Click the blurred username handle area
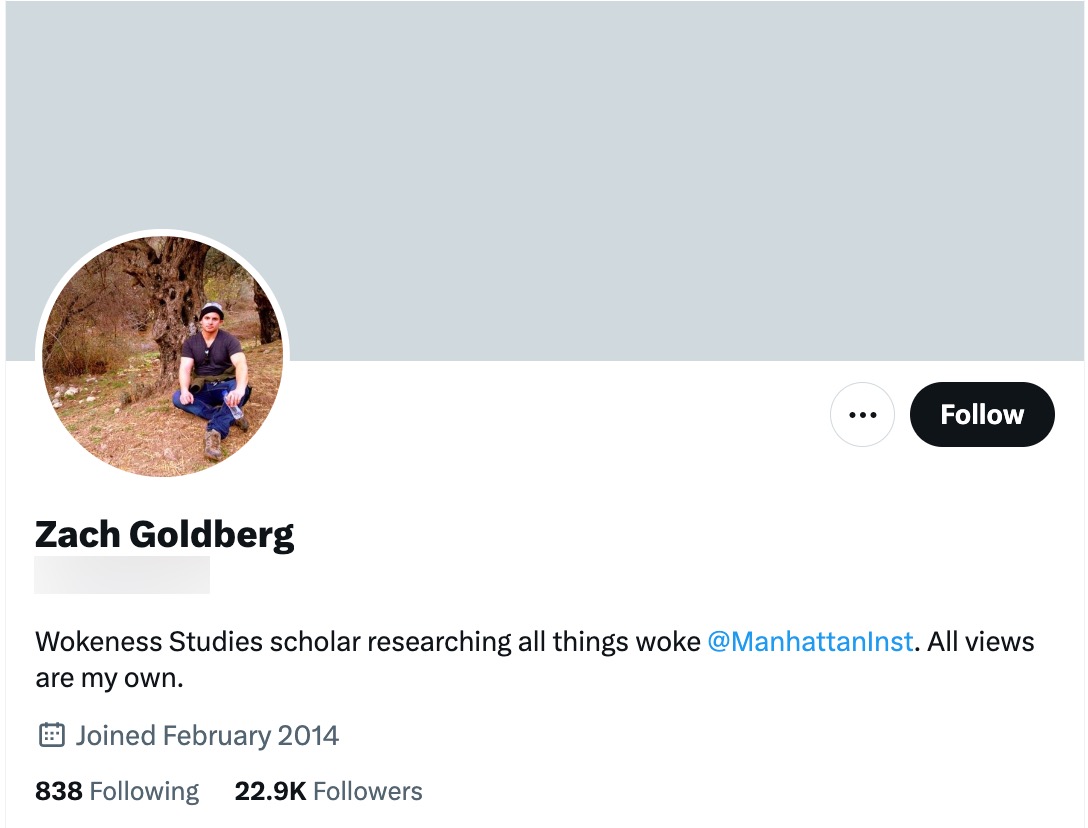The width and height of the screenshot is (1088, 828). click(x=122, y=574)
